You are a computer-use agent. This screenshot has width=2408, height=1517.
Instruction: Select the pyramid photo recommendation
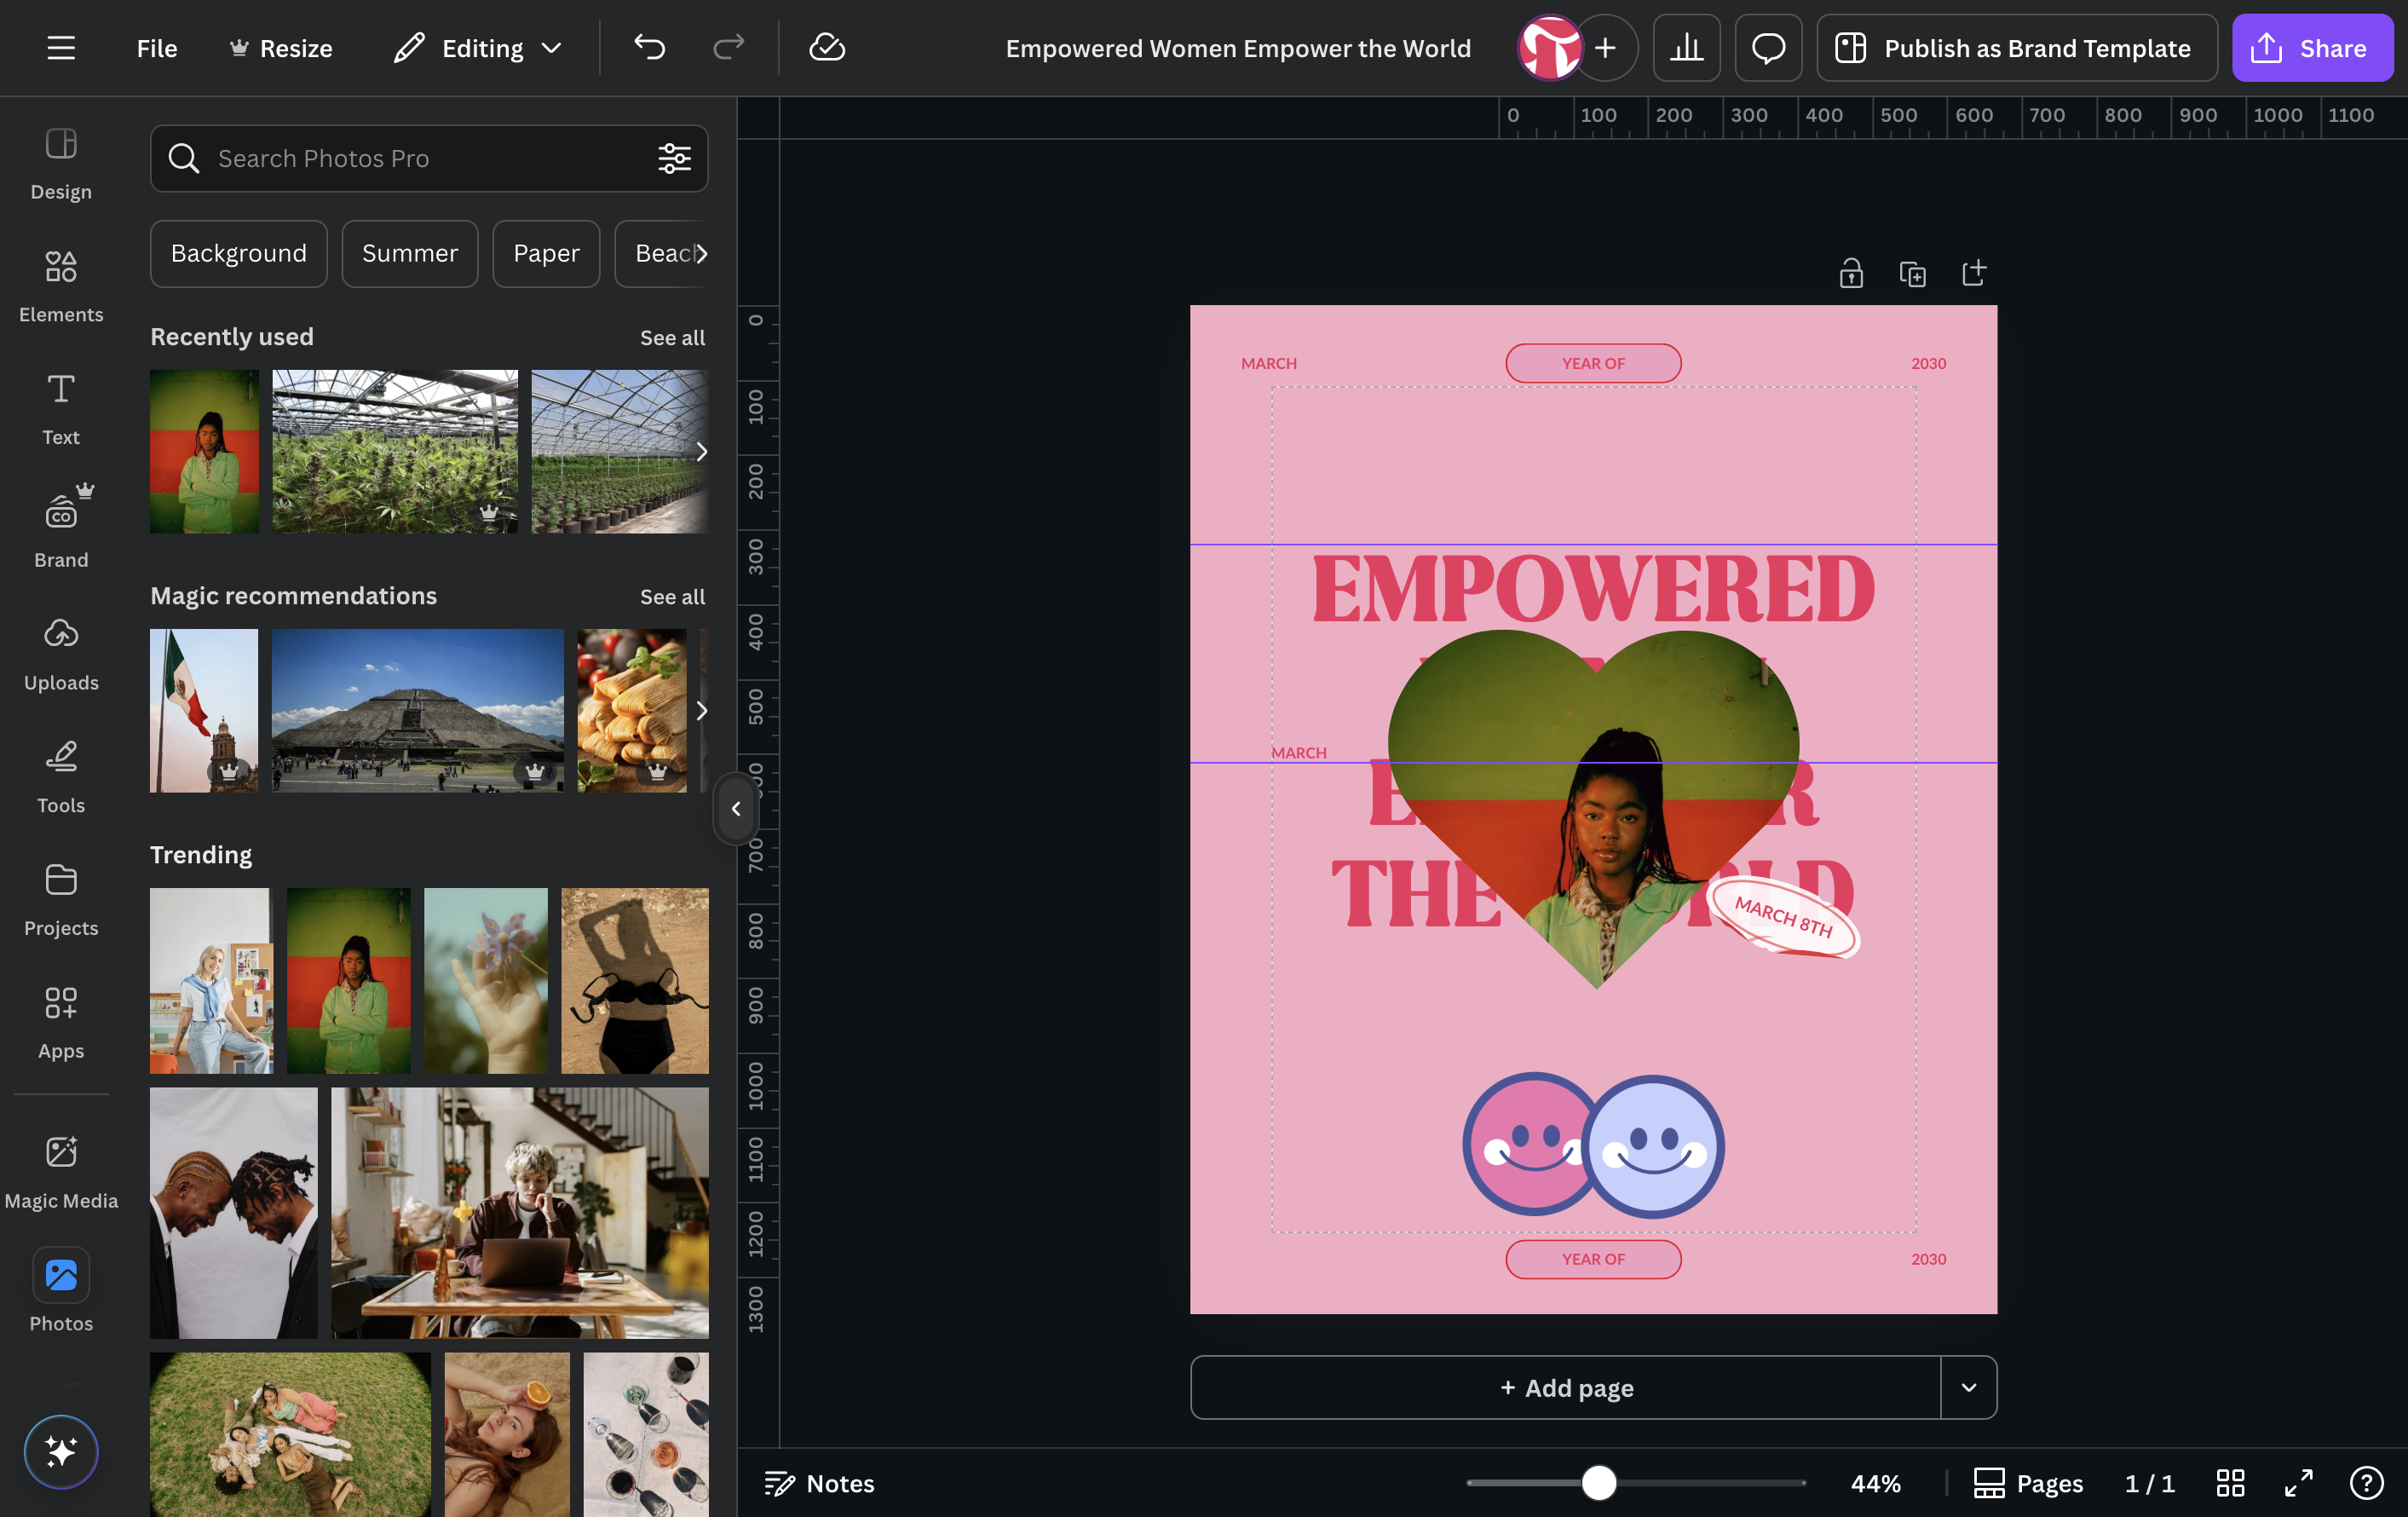tap(417, 711)
